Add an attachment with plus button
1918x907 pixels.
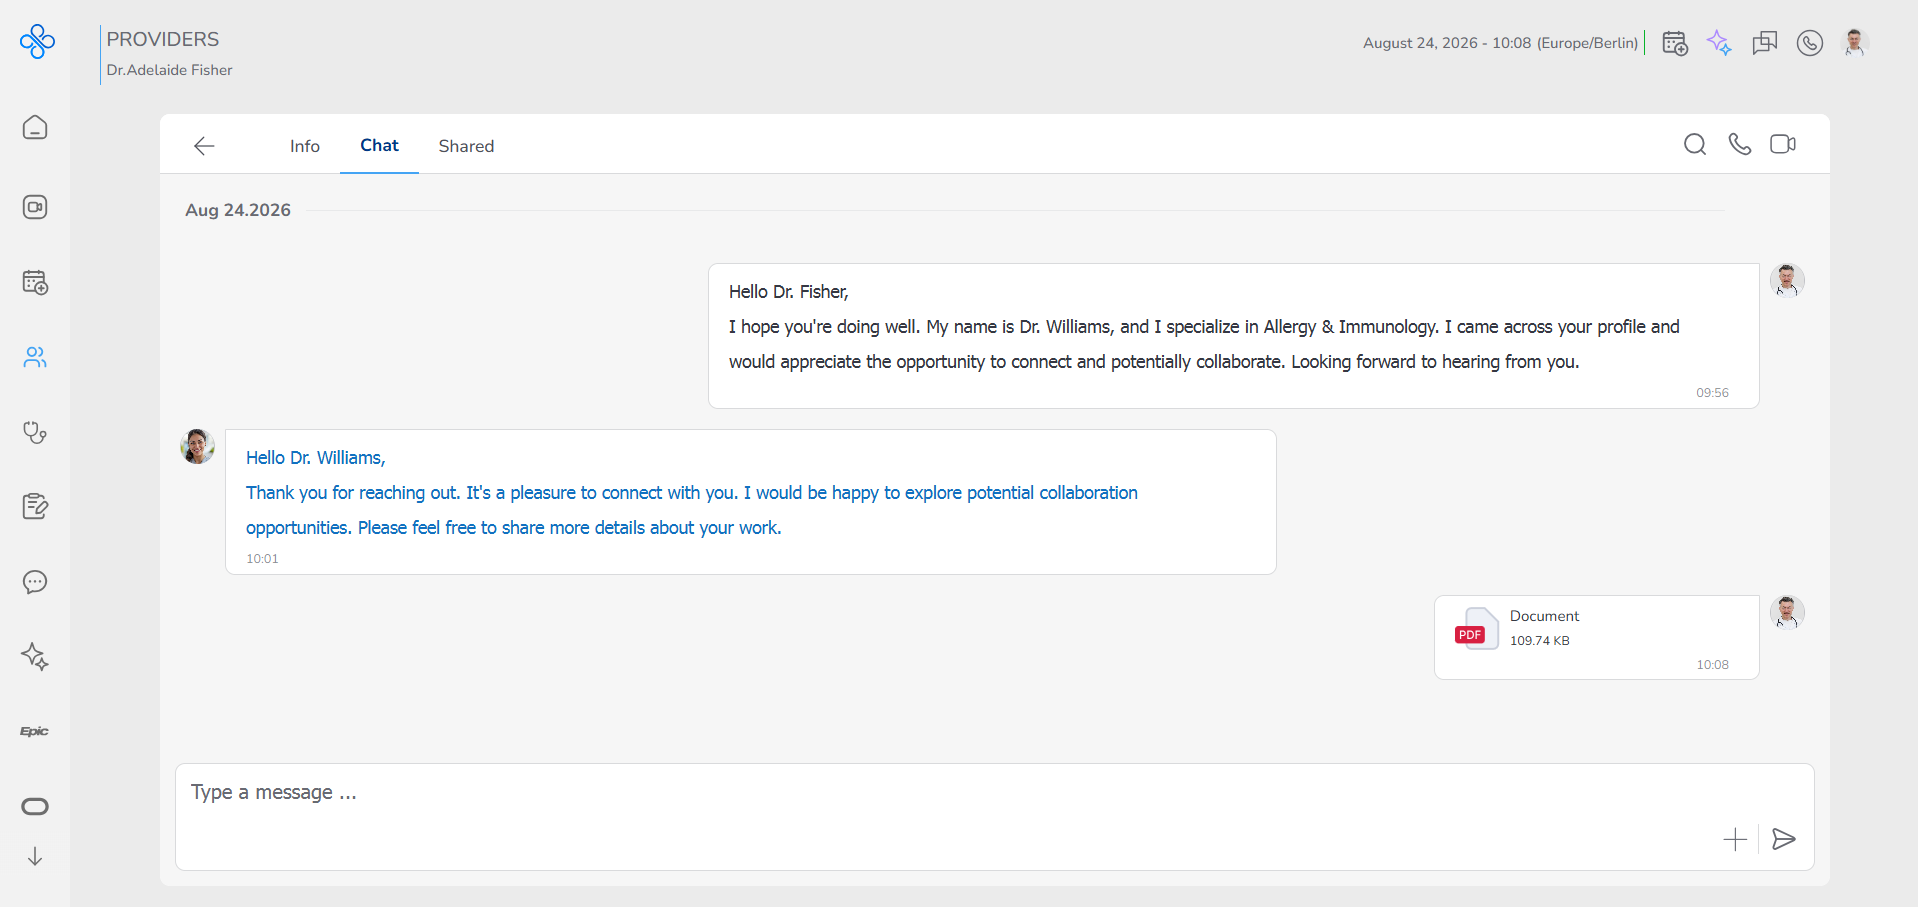[x=1736, y=839]
